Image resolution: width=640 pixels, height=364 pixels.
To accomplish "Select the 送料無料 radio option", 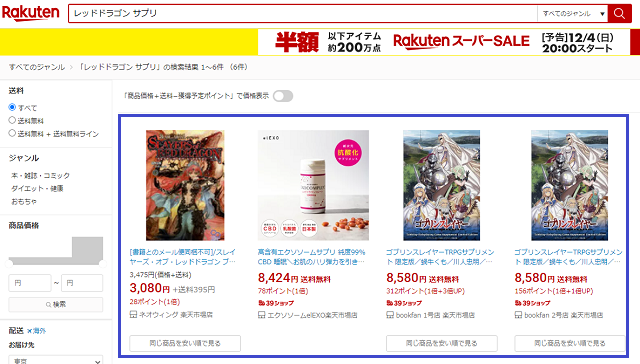I will pos(12,120).
